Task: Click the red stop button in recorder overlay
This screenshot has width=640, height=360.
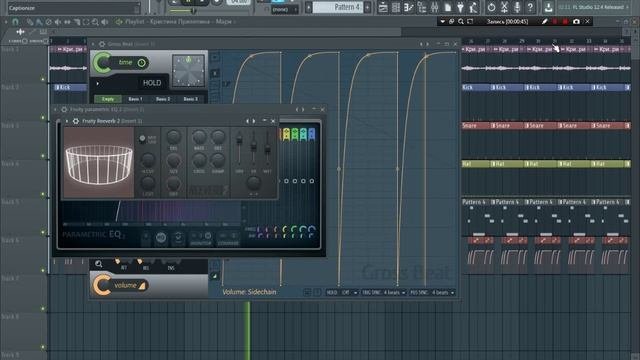Action: coord(565,21)
